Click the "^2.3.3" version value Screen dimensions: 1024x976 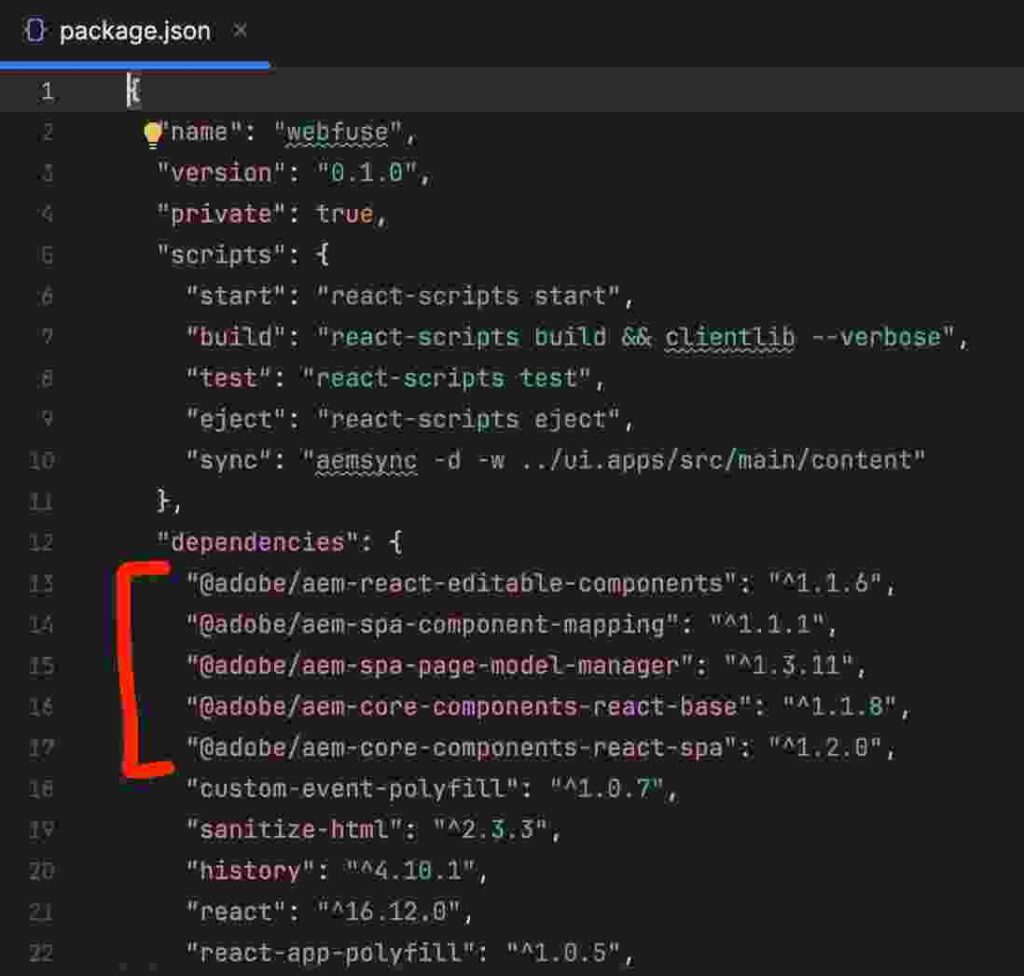490,830
